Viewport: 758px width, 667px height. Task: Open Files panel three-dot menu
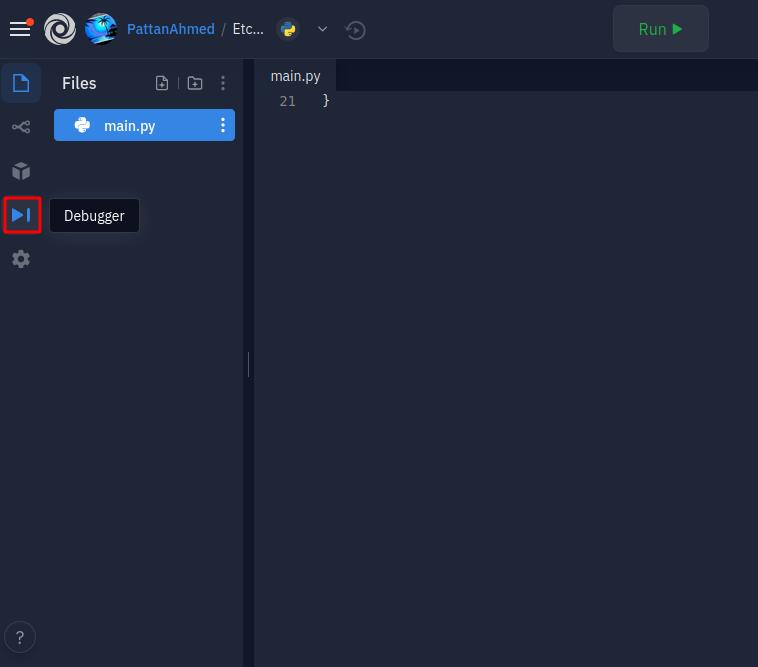[x=223, y=83]
